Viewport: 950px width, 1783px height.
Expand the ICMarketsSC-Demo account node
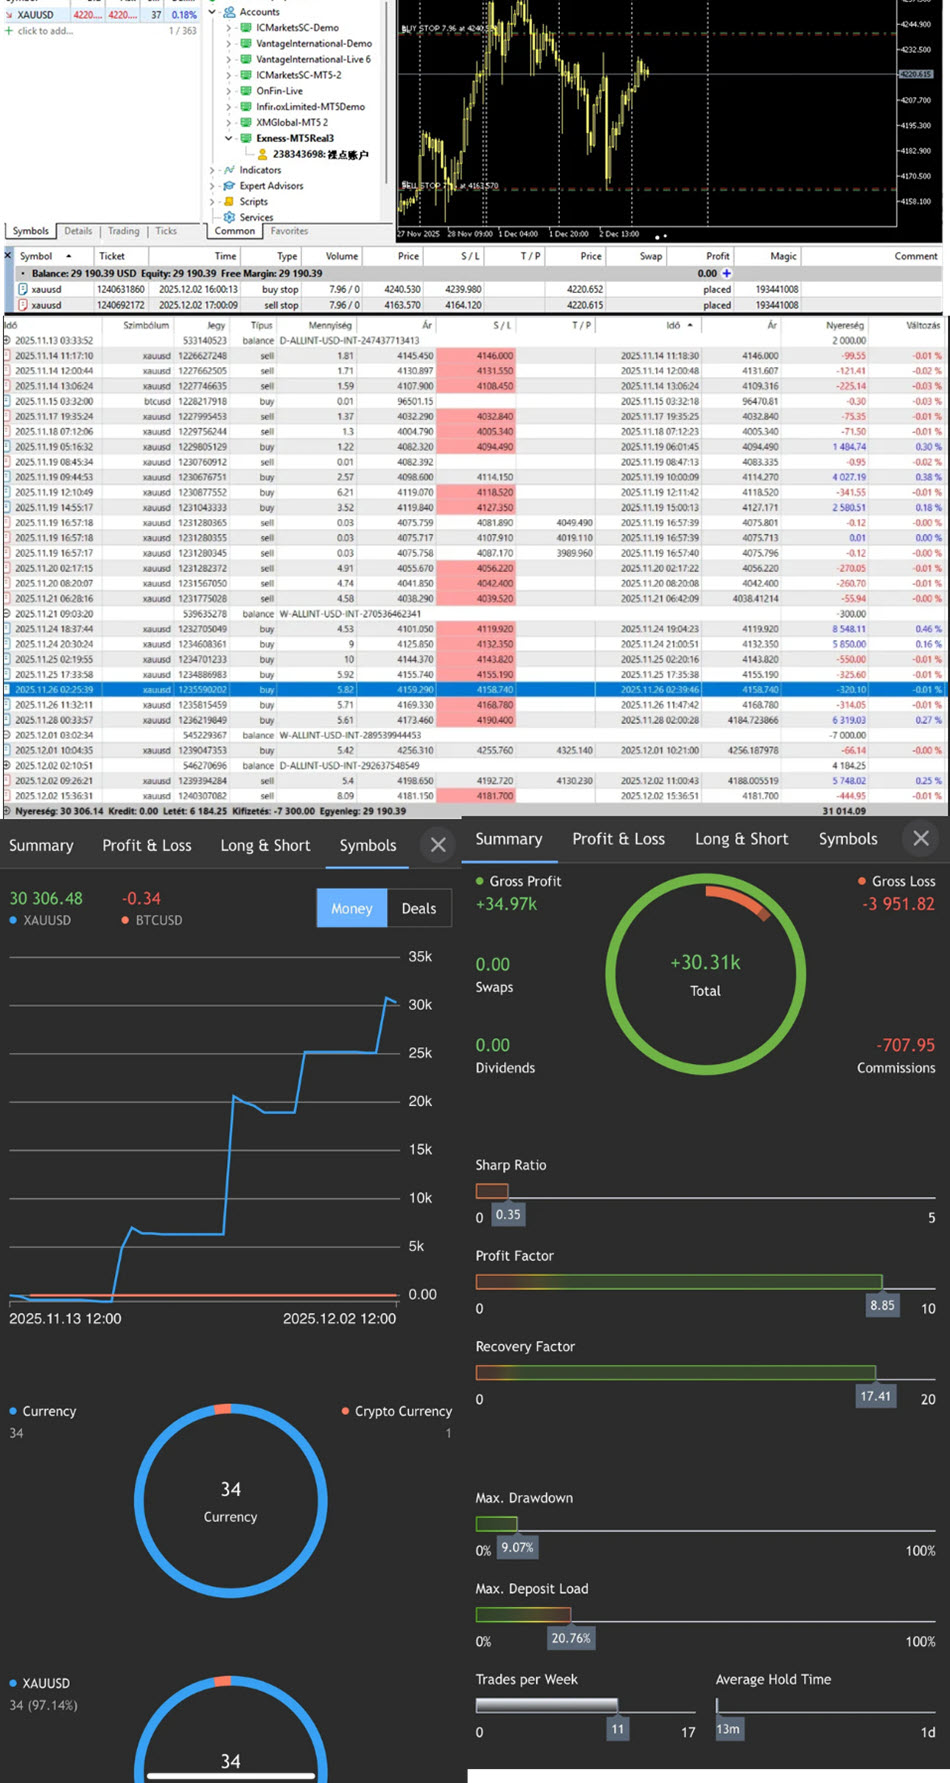[x=229, y=28]
